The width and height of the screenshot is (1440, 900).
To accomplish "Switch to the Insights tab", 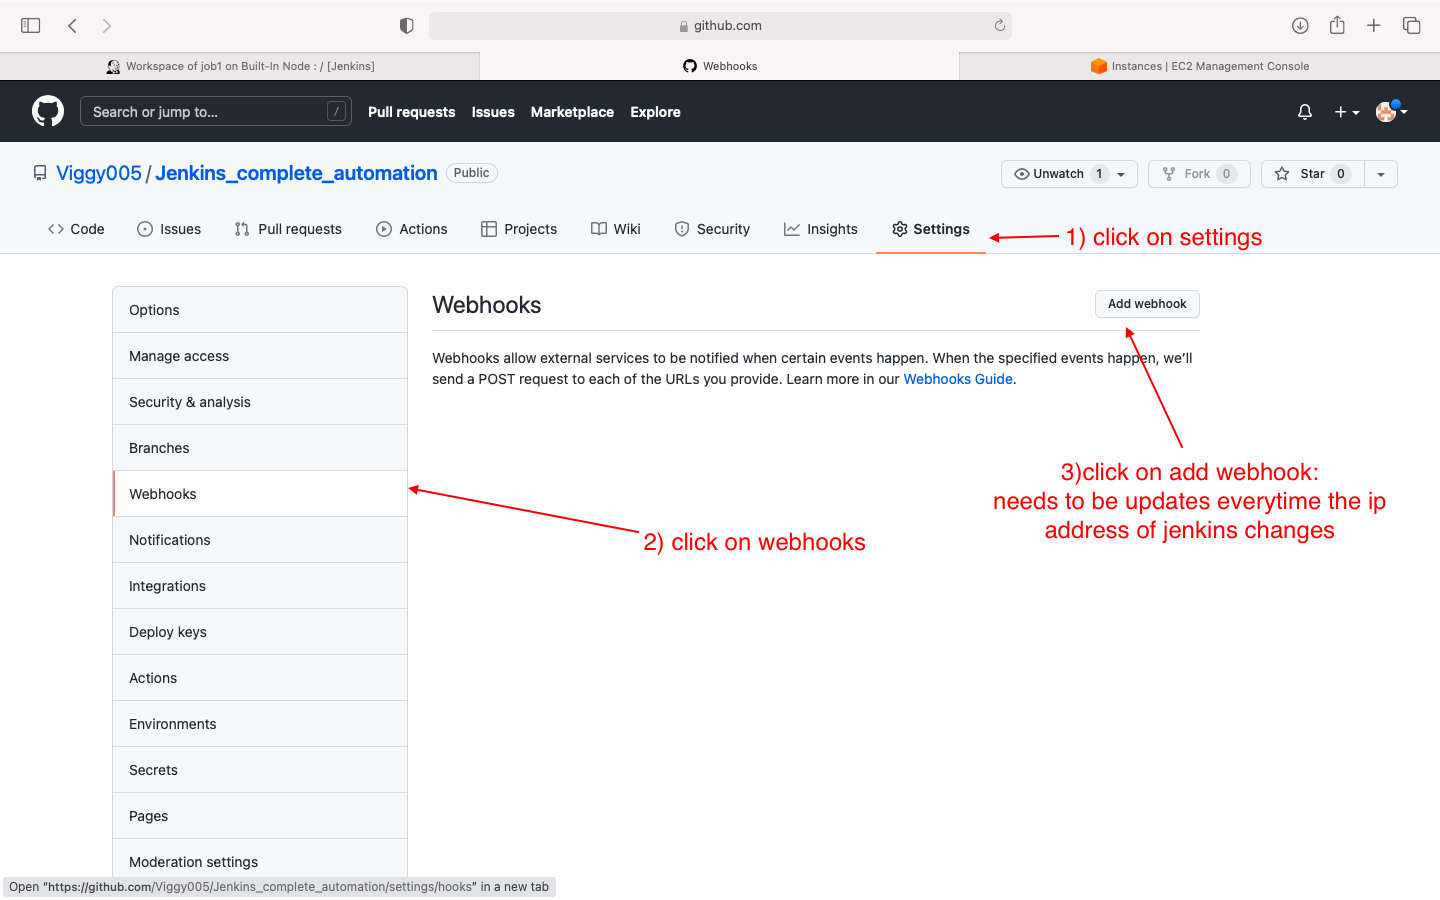I will coord(821,229).
